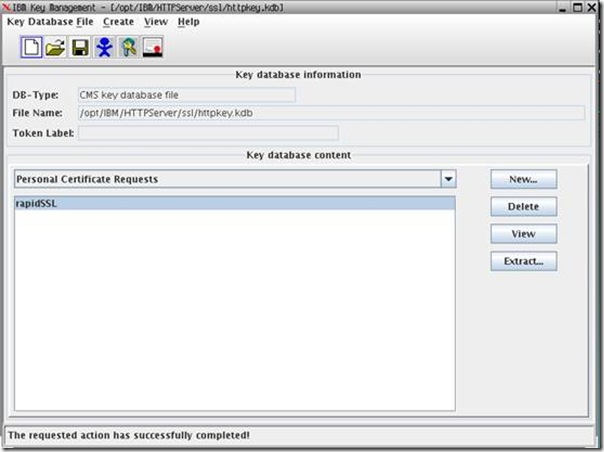
Task: Click the File Name field showing httpkey.kdb
Action: point(331,113)
